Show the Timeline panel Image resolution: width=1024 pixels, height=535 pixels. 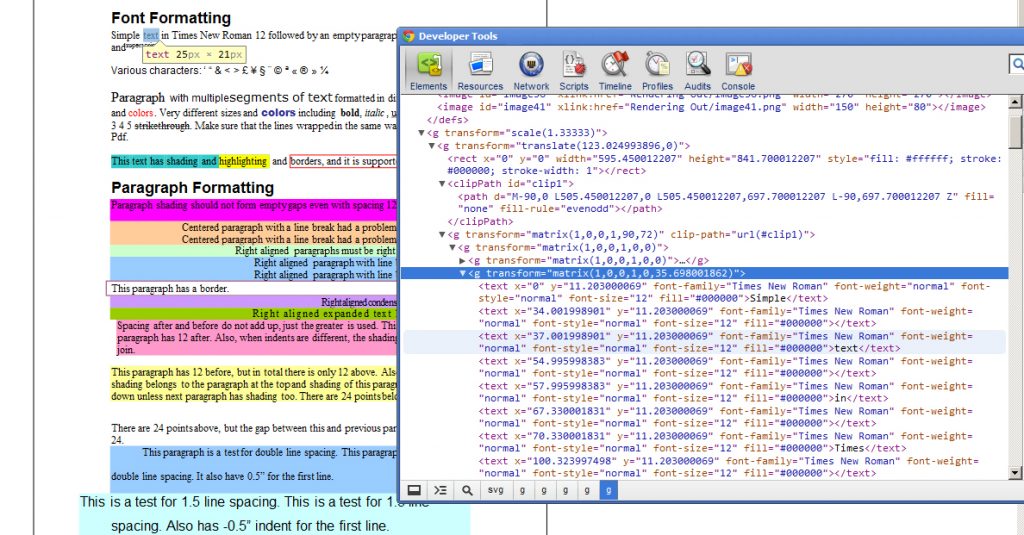pos(615,71)
